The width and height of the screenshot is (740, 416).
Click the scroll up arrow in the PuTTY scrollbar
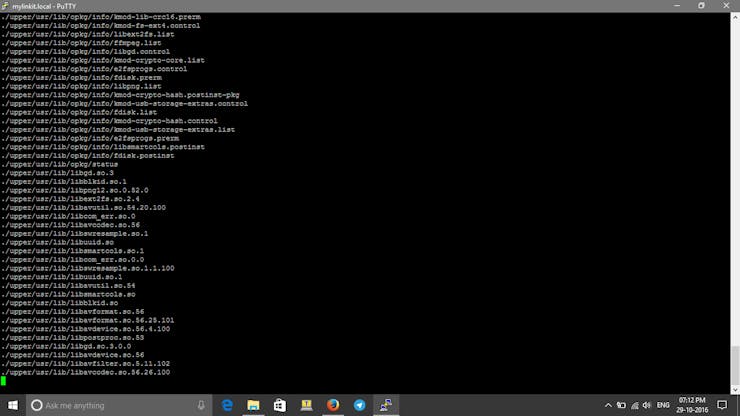tap(735, 17)
